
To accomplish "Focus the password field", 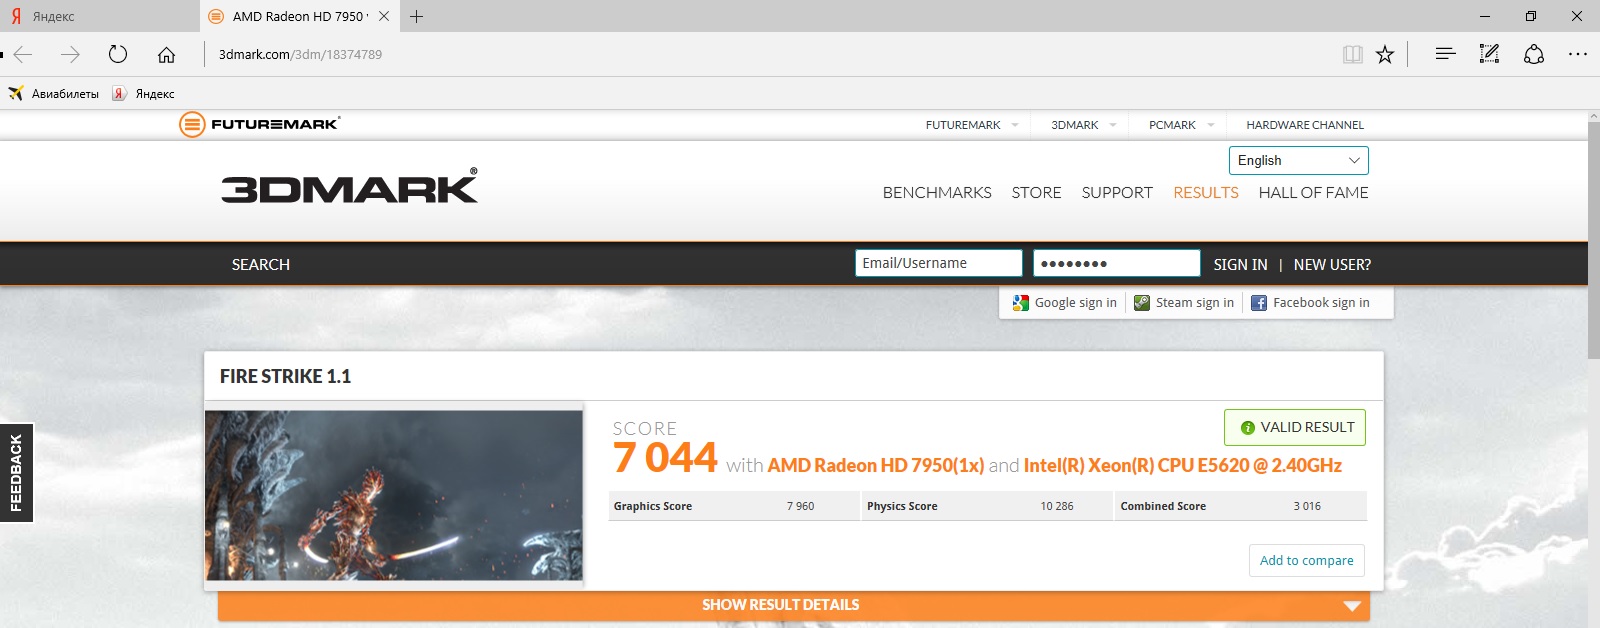I will (1117, 263).
